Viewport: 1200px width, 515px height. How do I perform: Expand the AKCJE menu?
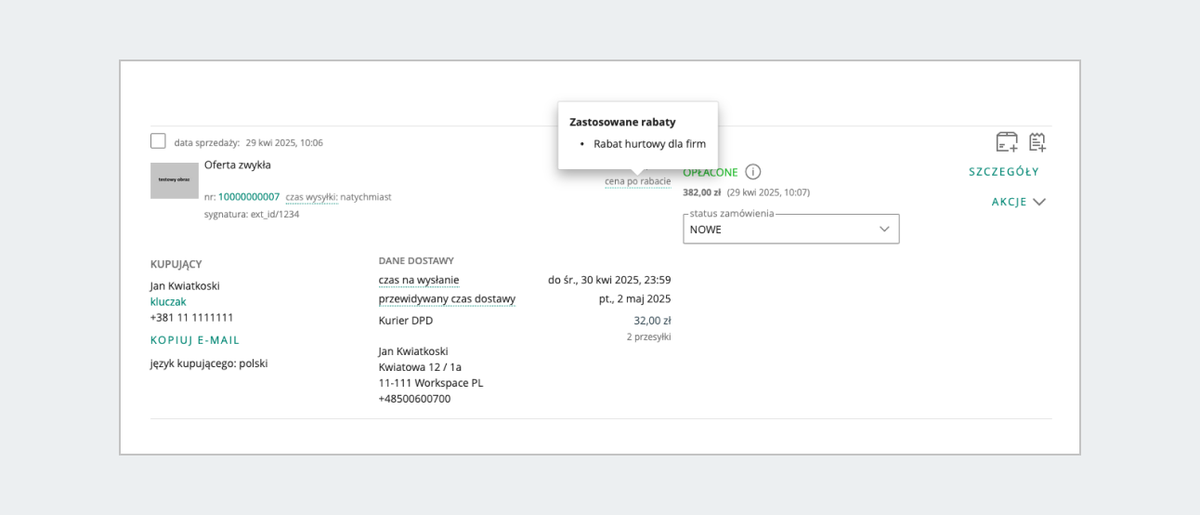[1018, 202]
